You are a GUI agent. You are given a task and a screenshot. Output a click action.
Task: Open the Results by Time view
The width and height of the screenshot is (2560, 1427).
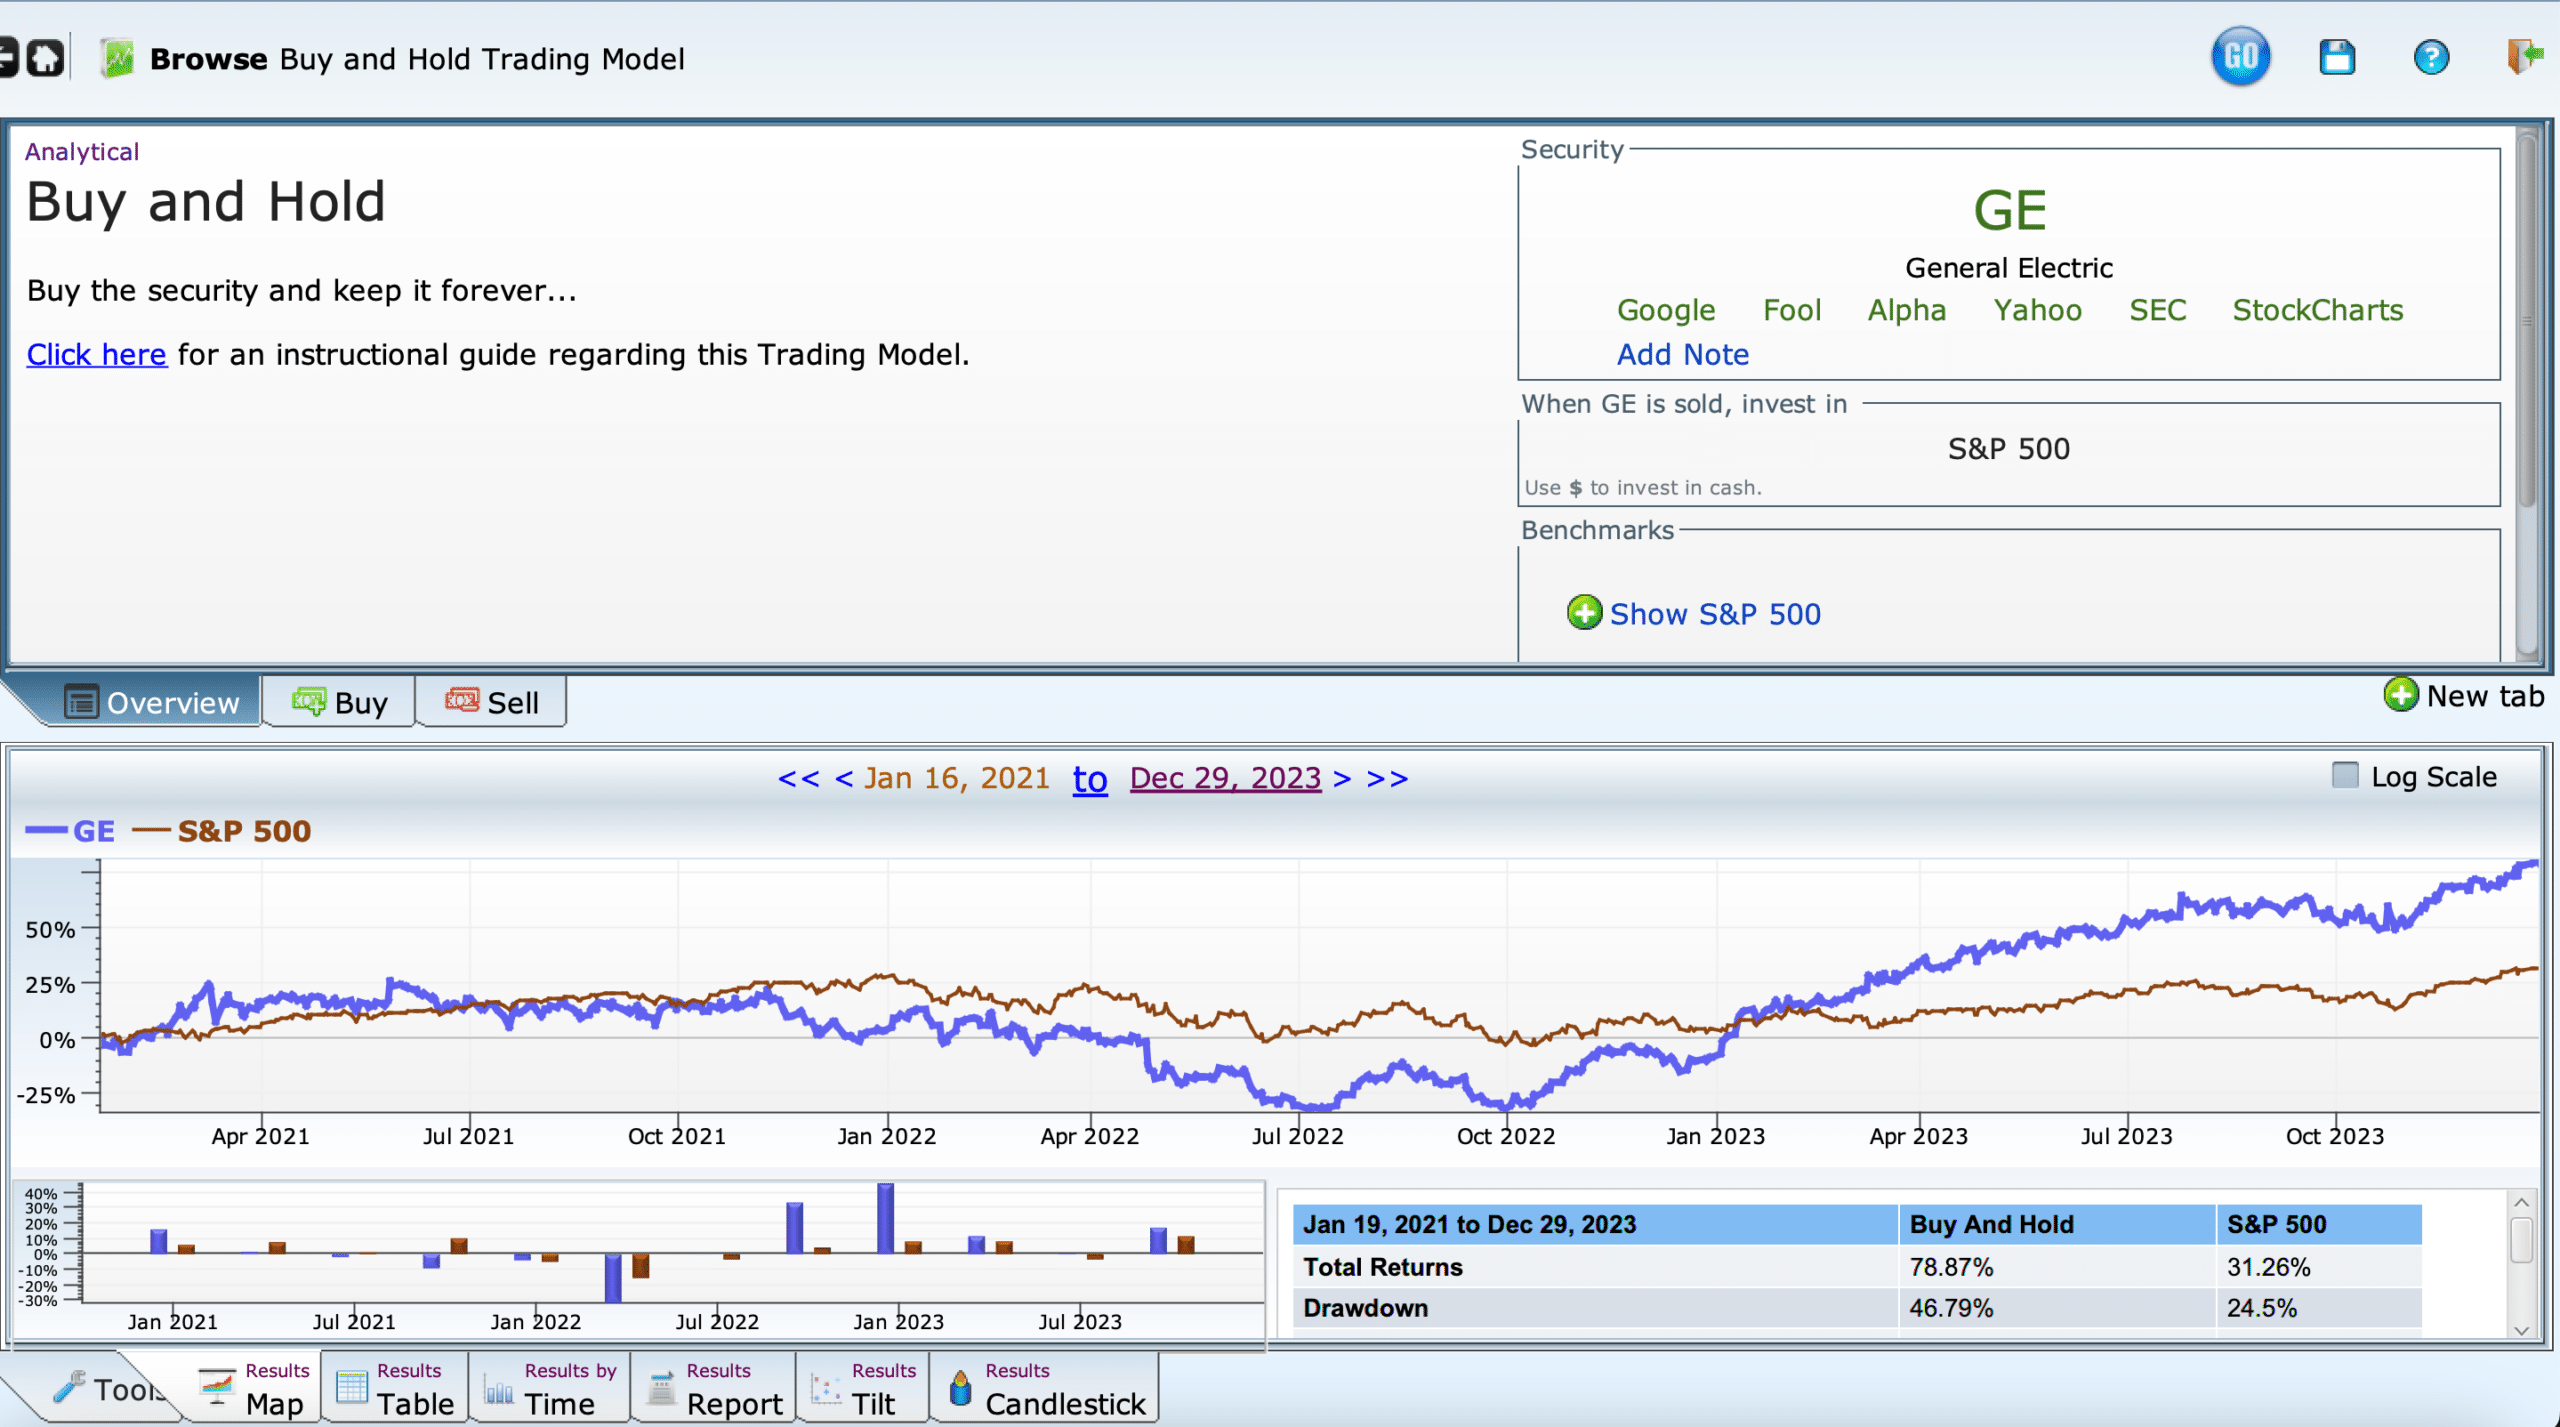tap(550, 1387)
